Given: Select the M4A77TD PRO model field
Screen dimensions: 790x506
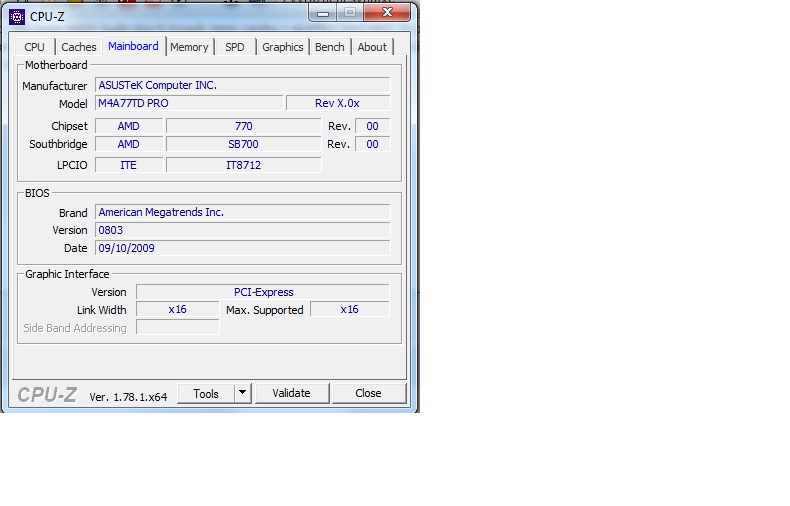Looking at the screenshot, I should tap(189, 103).
